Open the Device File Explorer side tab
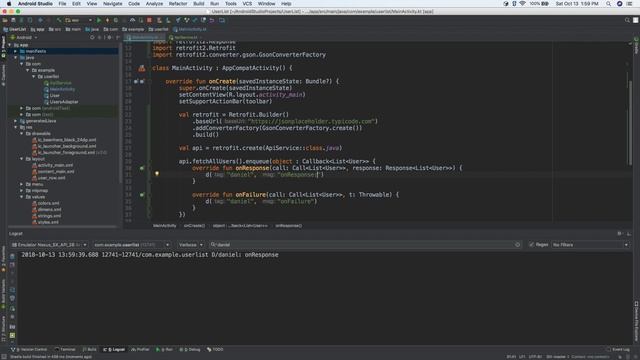The height and width of the screenshot is (360, 640). (x=636, y=322)
